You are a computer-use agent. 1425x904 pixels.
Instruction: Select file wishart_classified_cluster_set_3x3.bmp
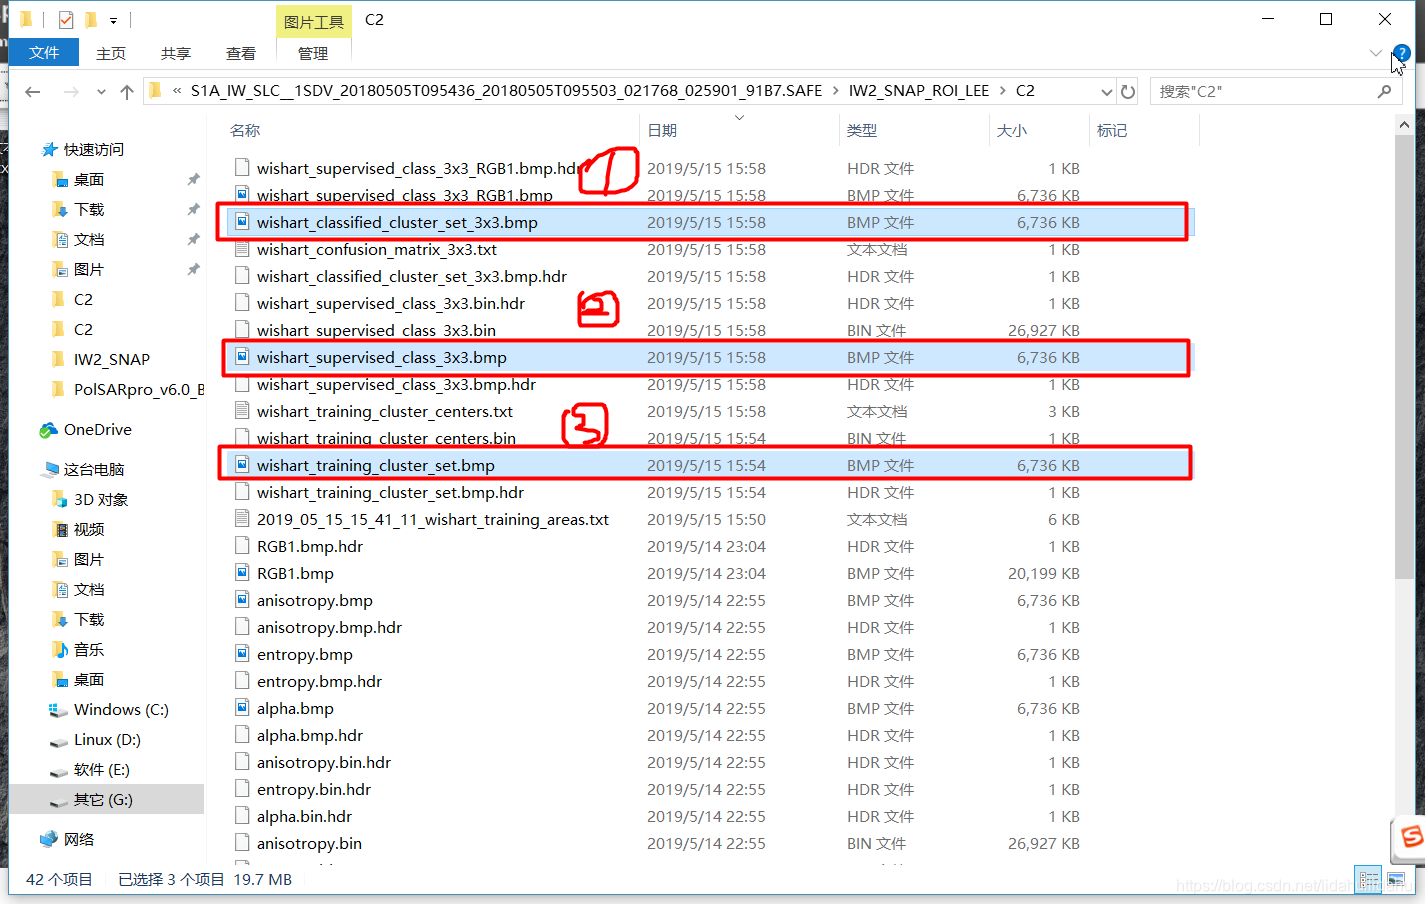[x=397, y=222]
